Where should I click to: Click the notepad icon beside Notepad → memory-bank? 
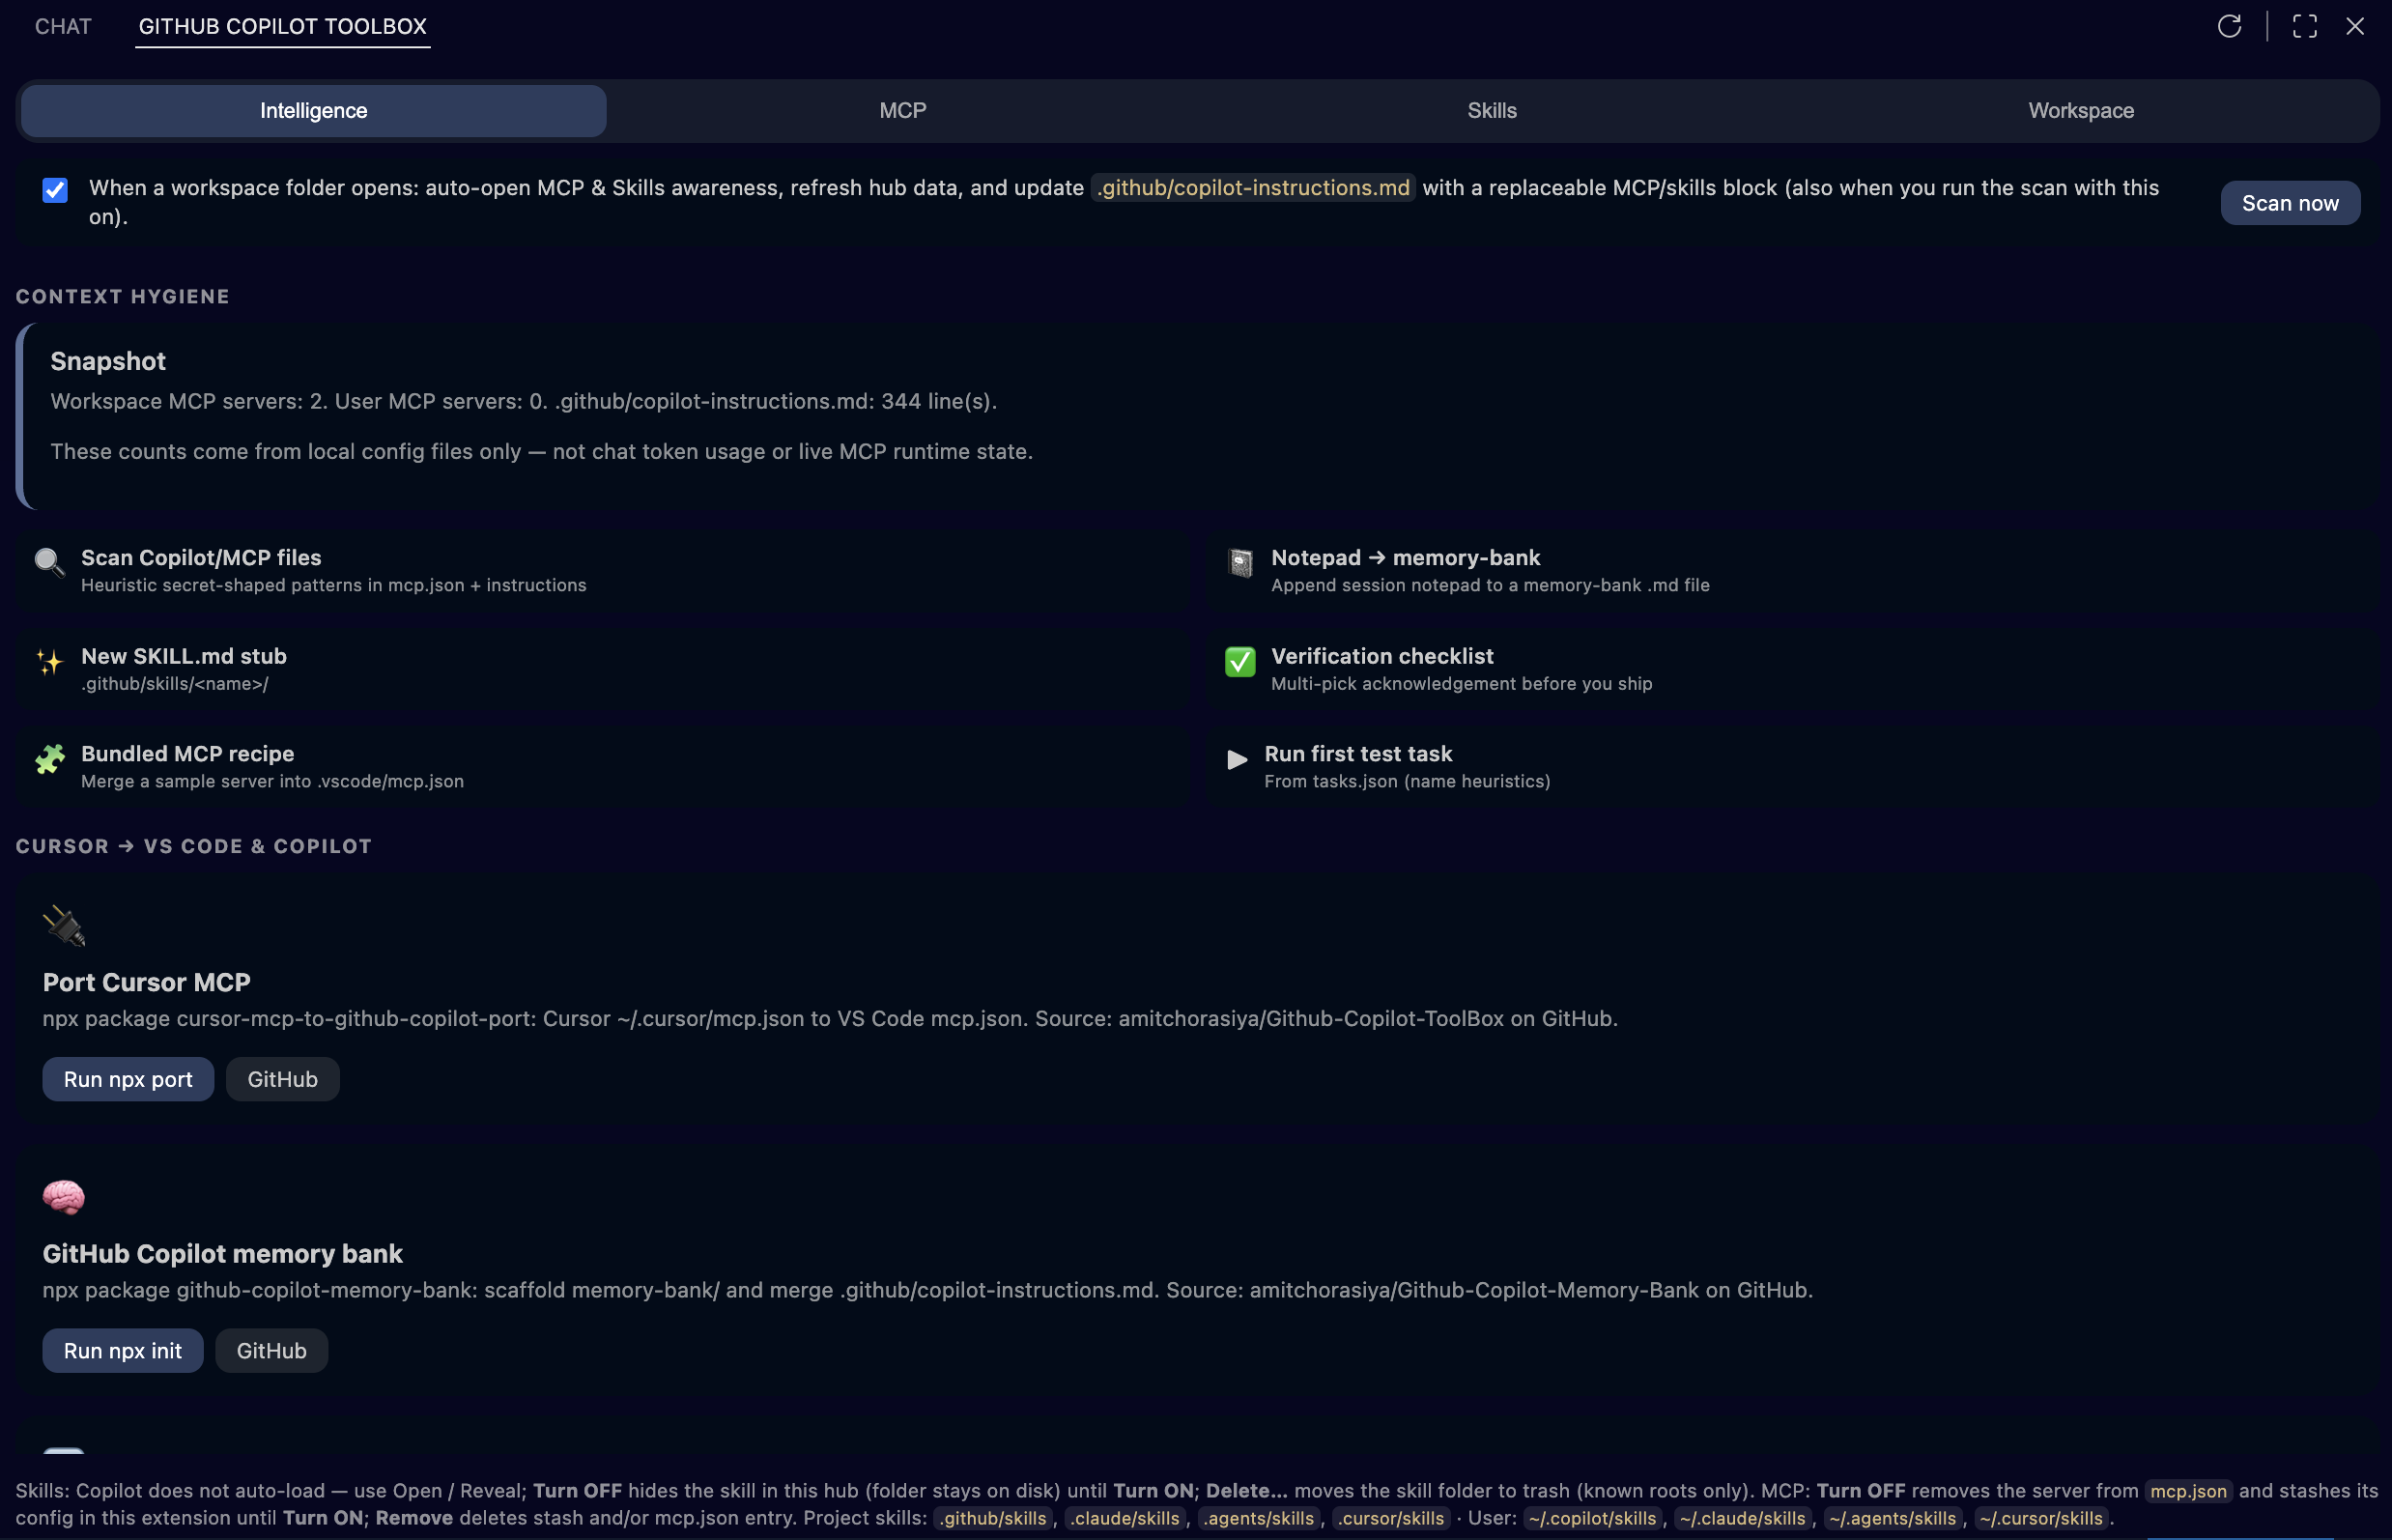[1239, 563]
